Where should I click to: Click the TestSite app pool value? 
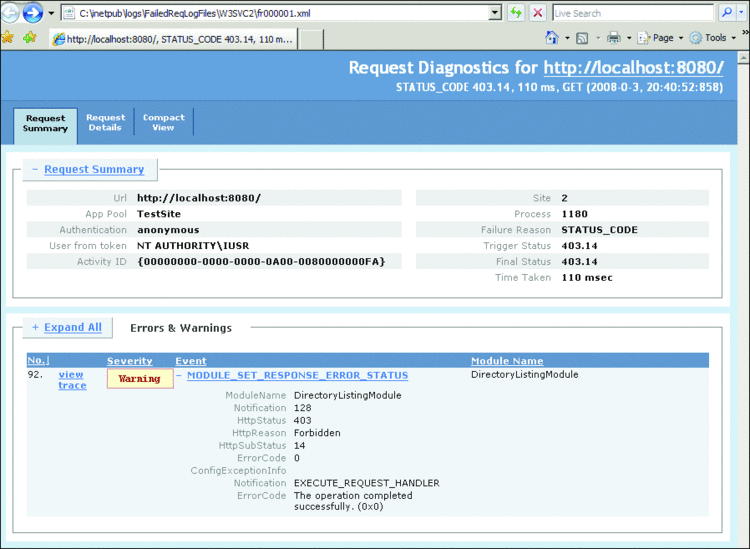tap(159, 214)
